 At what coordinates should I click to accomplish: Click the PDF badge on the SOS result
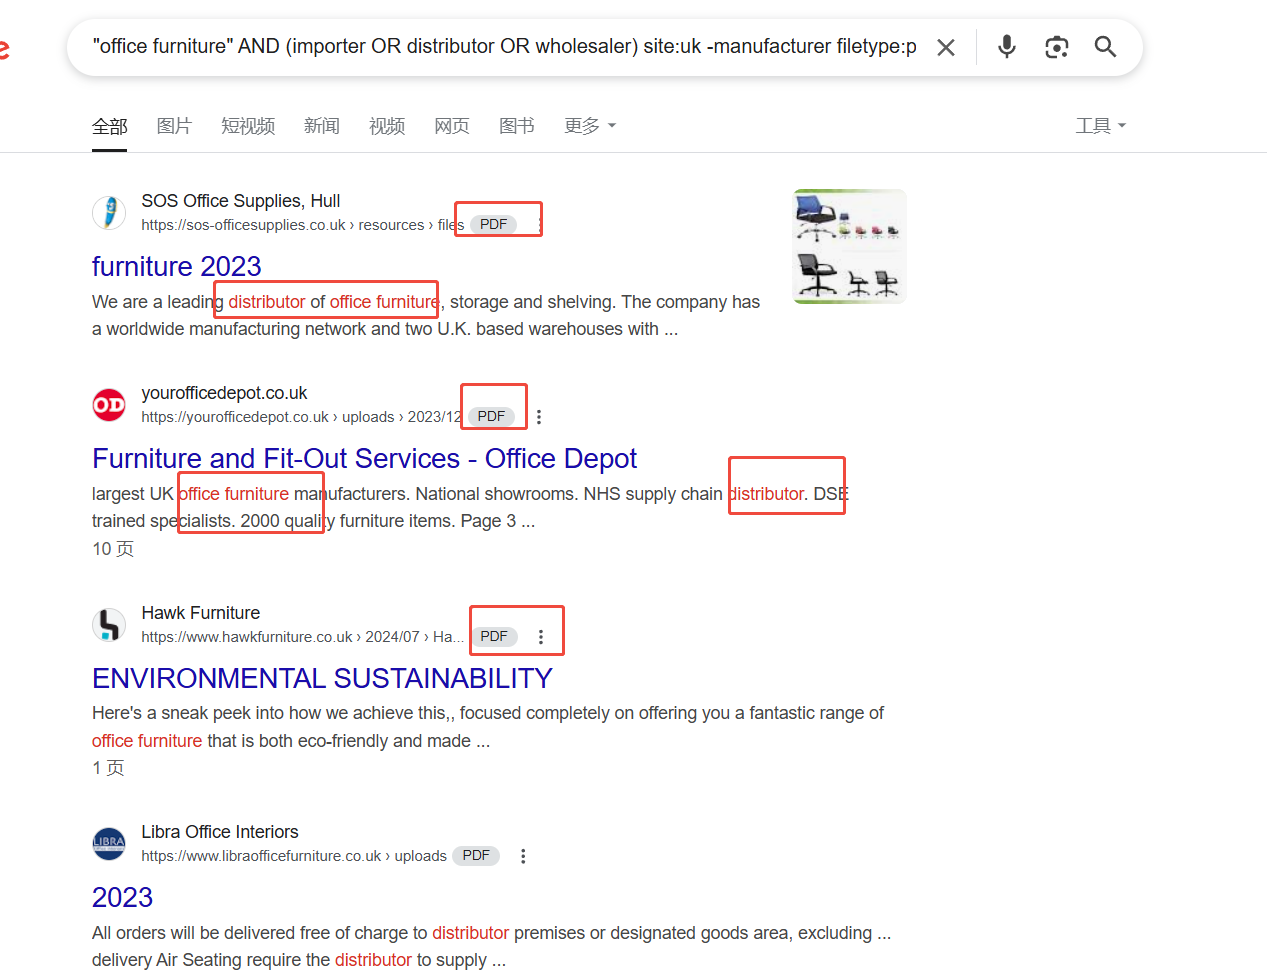coord(494,225)
